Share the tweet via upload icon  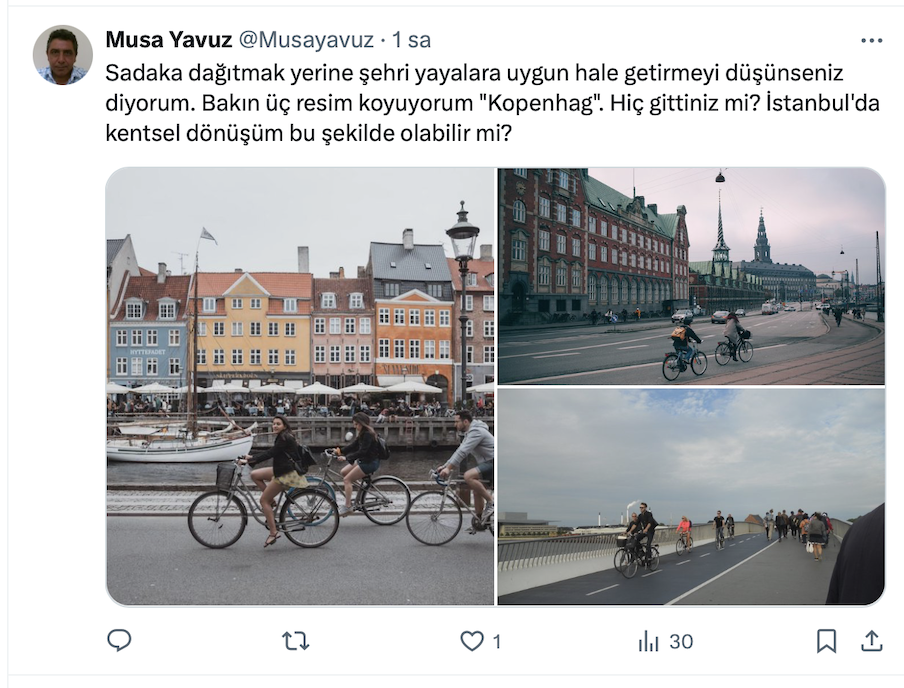pos(872,641)
